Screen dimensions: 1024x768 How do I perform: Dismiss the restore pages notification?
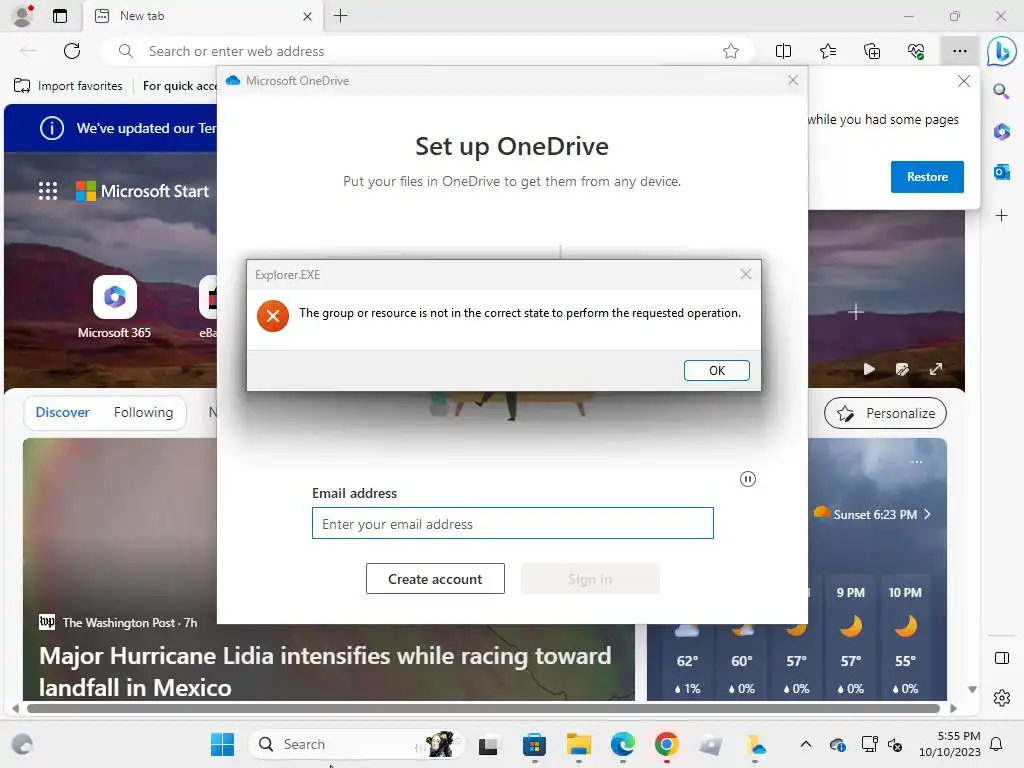click(963, 81)
